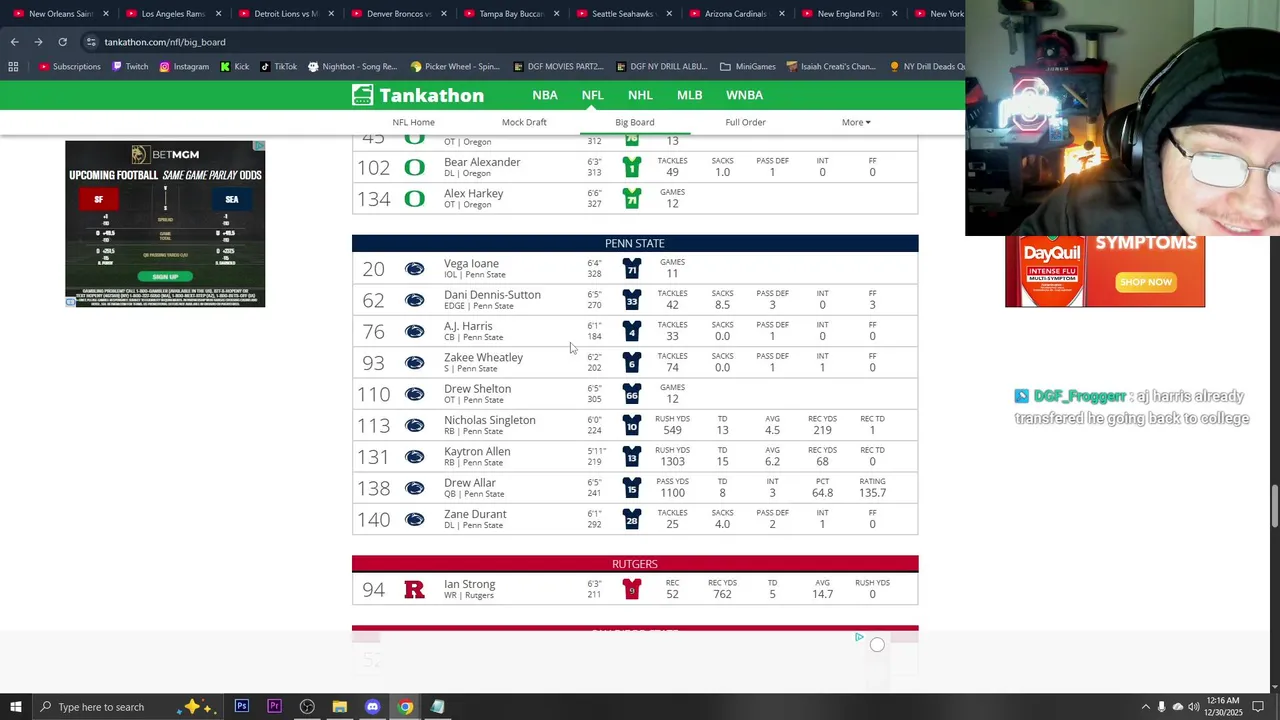Open the NFL Home tab
The width and height of the screenshot is (1280, 720).
pyautogui.click(x=413, y=122)
